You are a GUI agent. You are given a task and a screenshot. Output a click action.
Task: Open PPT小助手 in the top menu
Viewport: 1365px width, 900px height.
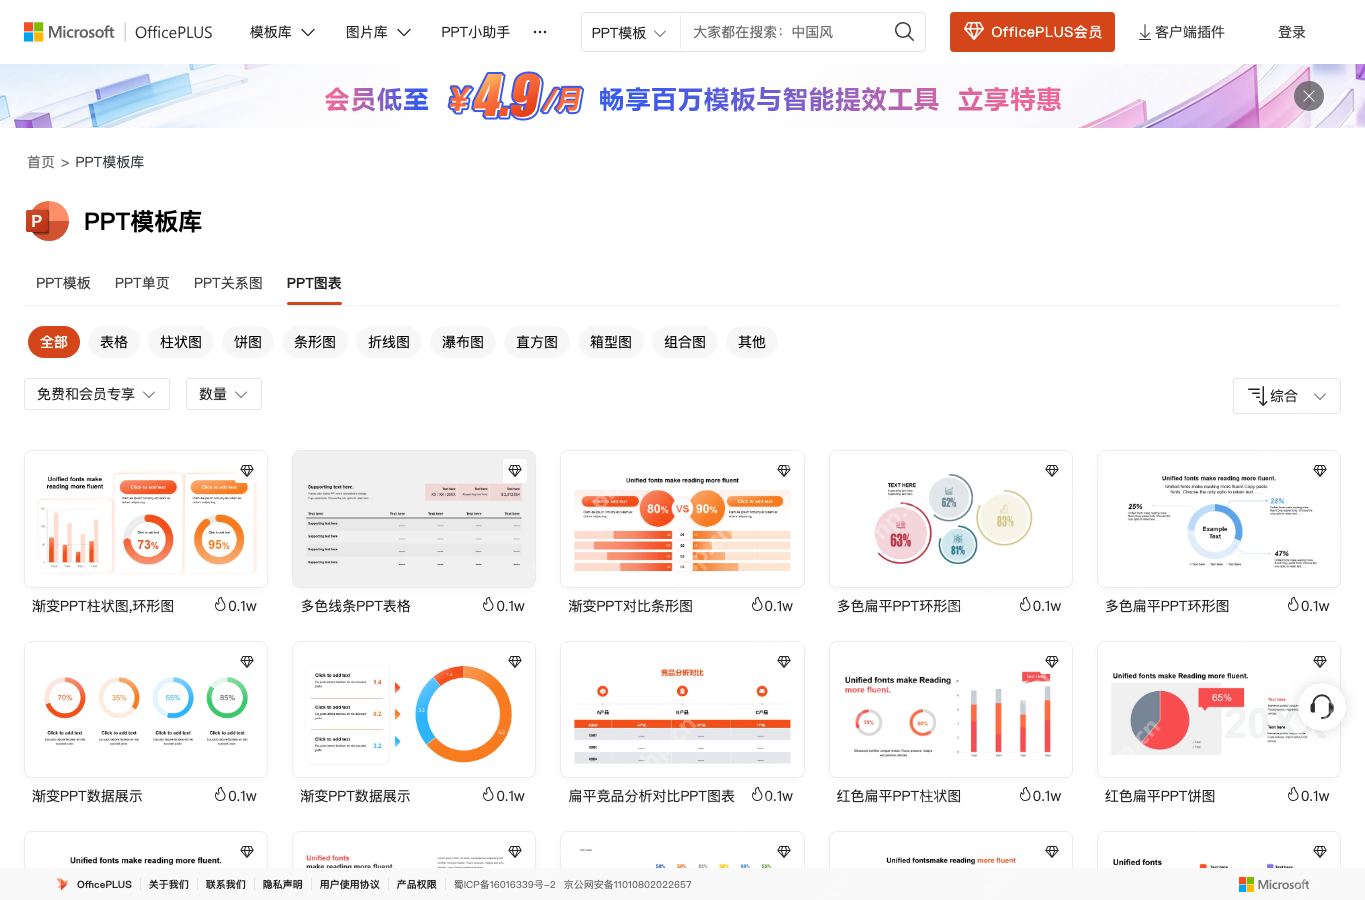pyautogui.click(x=476, y=32)
